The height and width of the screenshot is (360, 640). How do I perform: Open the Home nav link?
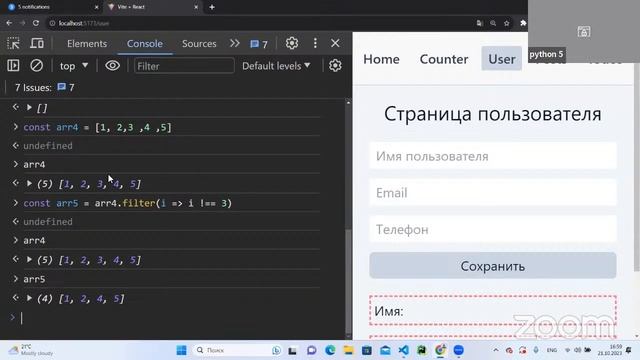pyautogui.click(x=381, y=59)
